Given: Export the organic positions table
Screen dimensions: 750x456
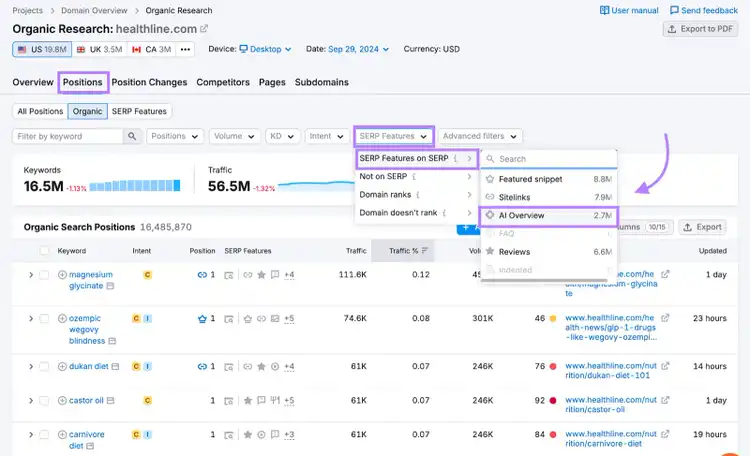Looking at the screenshot, I should click(702, 227).
